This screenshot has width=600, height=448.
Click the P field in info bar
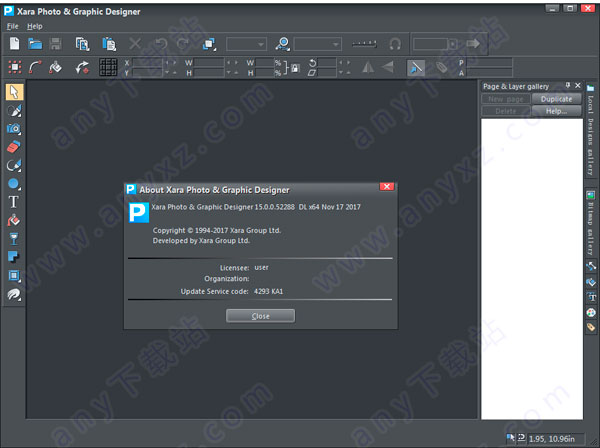(489, 62)
